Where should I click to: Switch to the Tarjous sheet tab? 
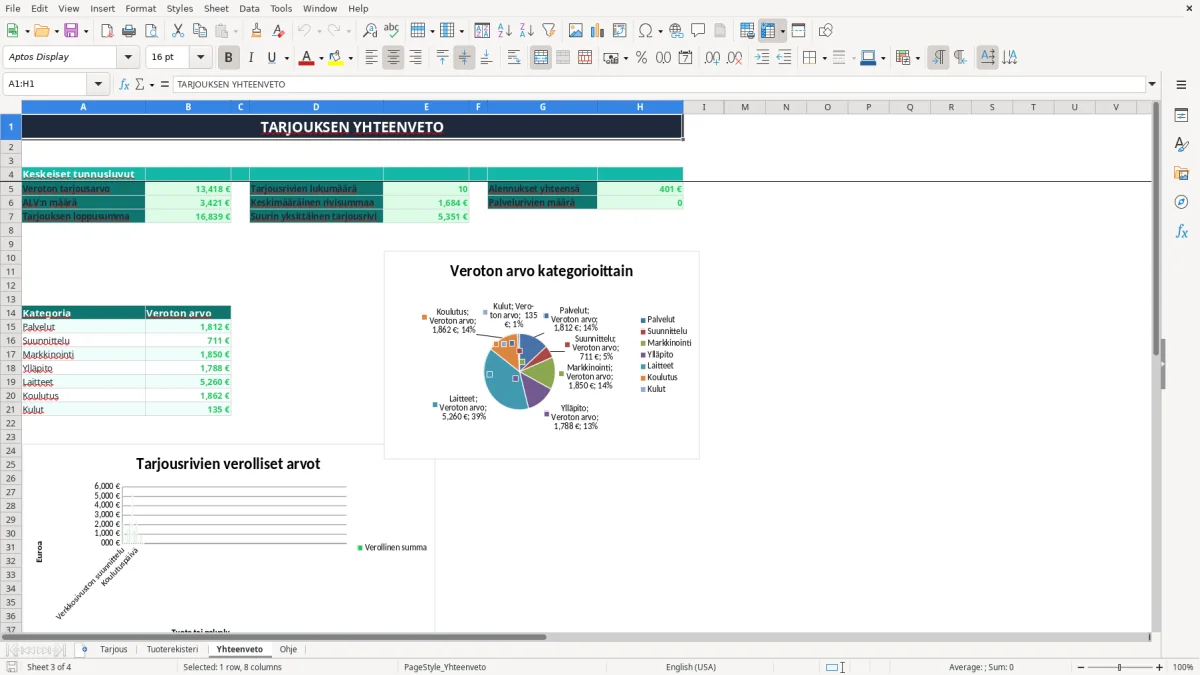pos(114,650)
